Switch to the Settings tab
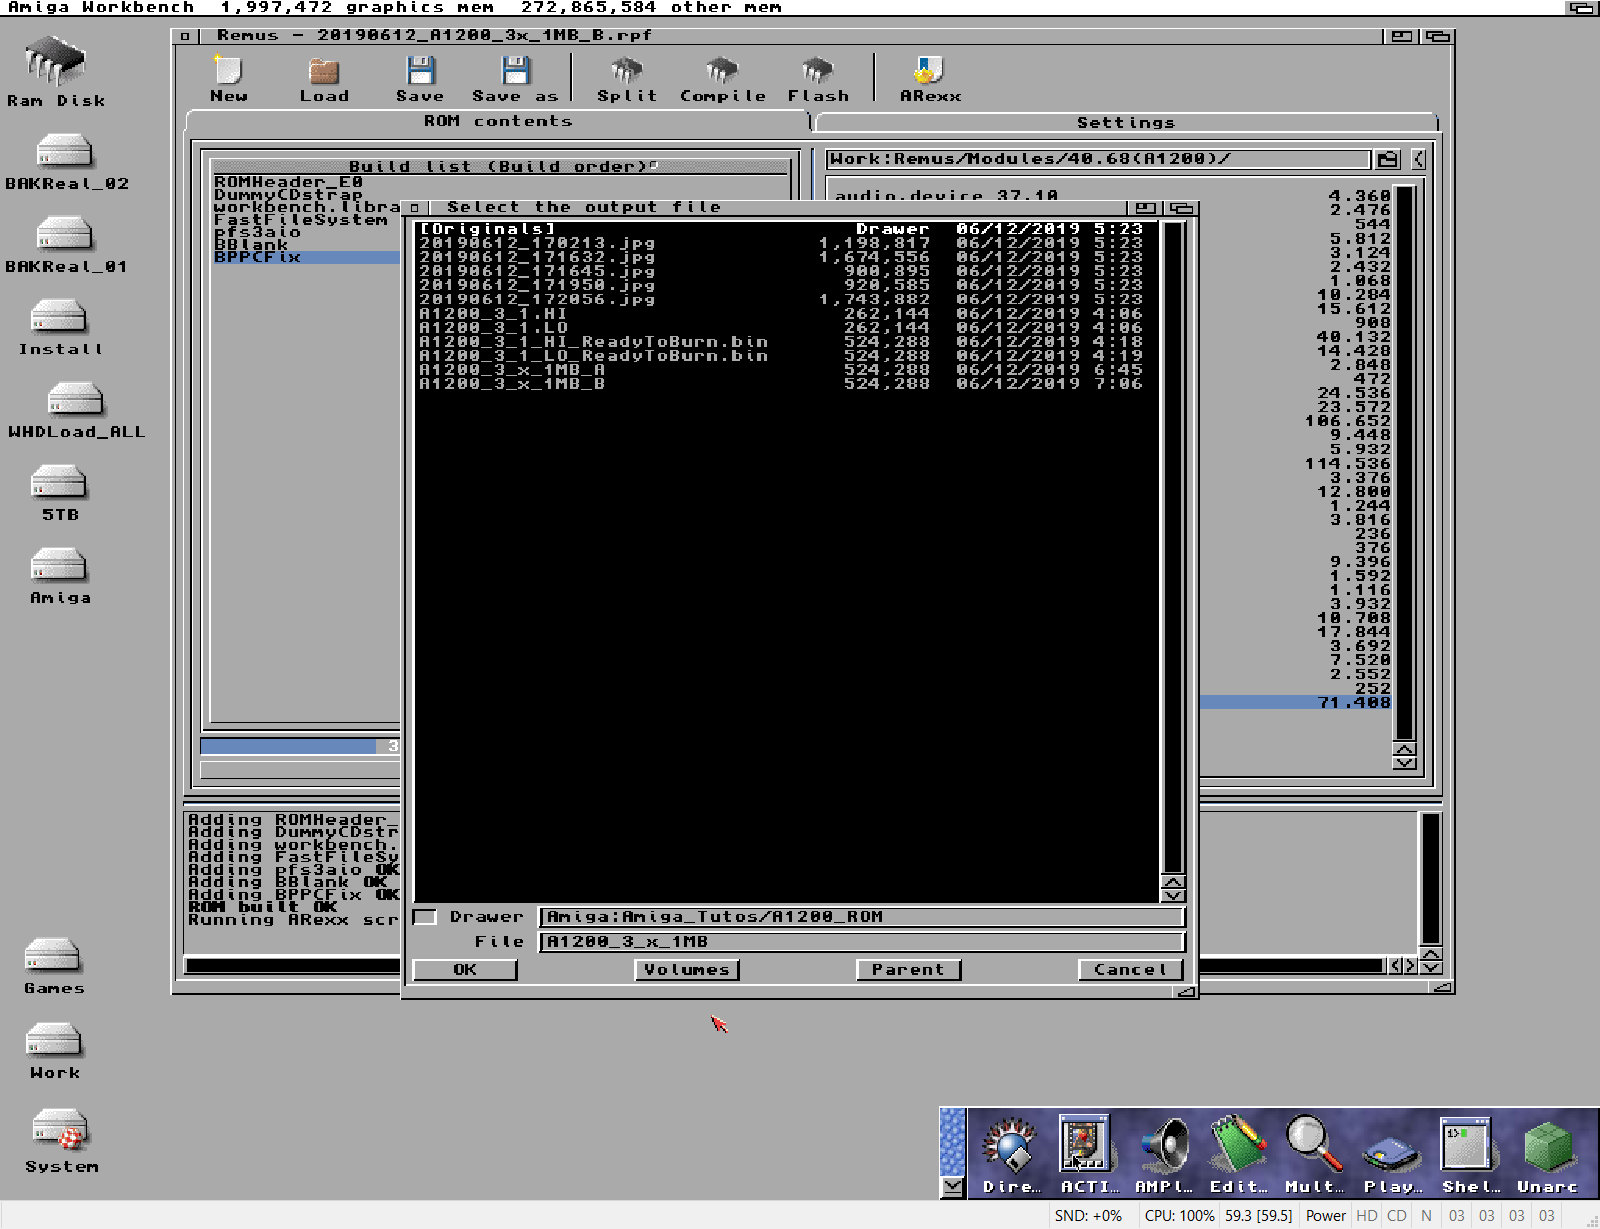 (1126, 122)
